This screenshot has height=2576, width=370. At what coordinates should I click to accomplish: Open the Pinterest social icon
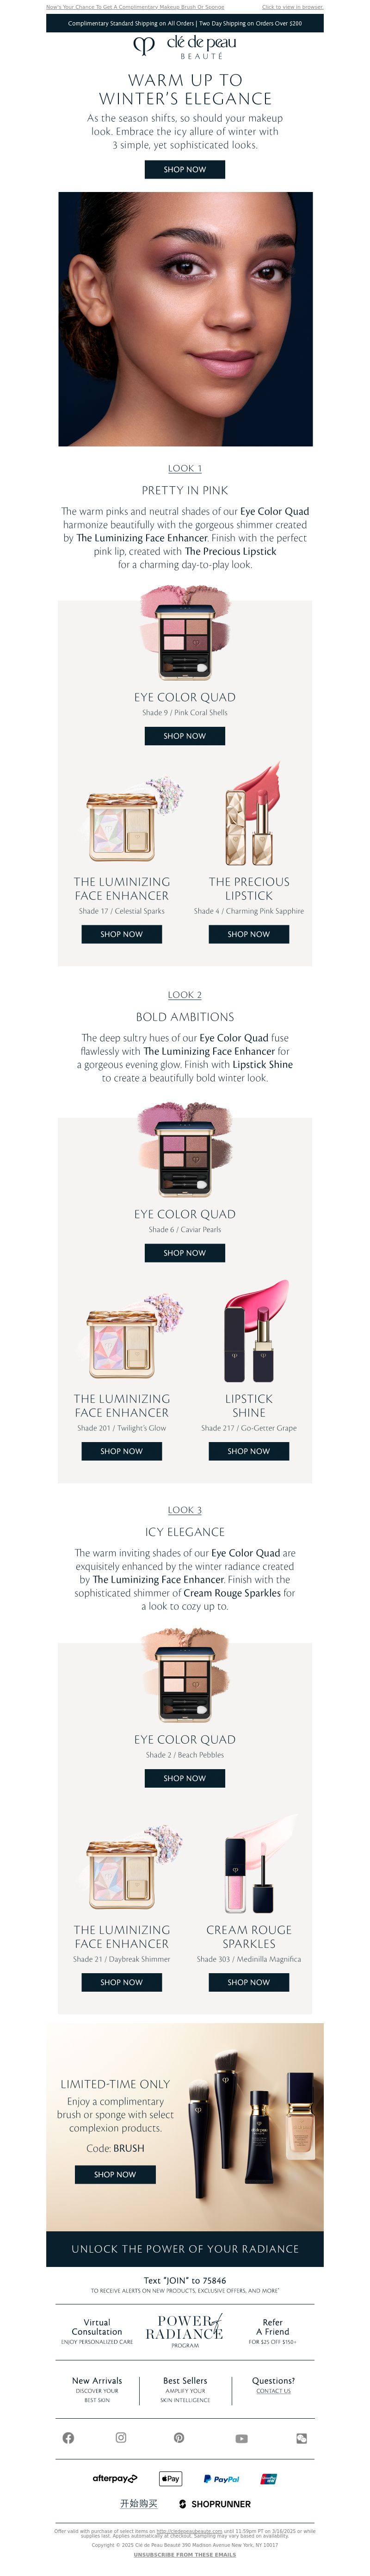179,2437
